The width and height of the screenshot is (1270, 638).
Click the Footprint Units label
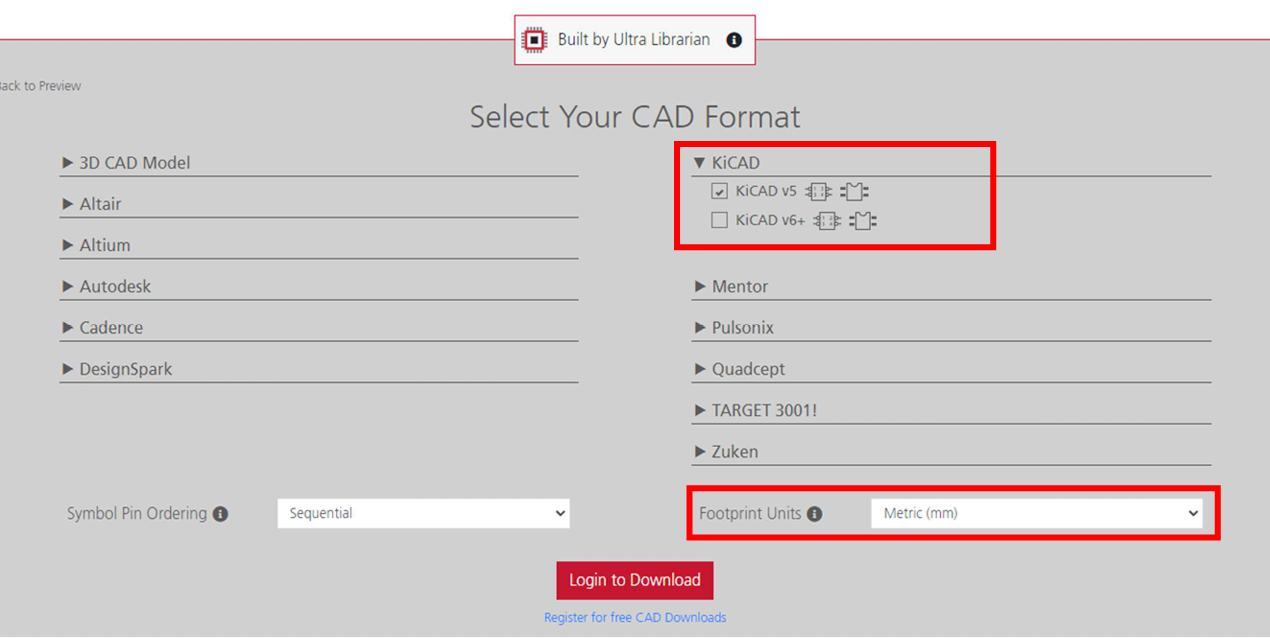750,514
